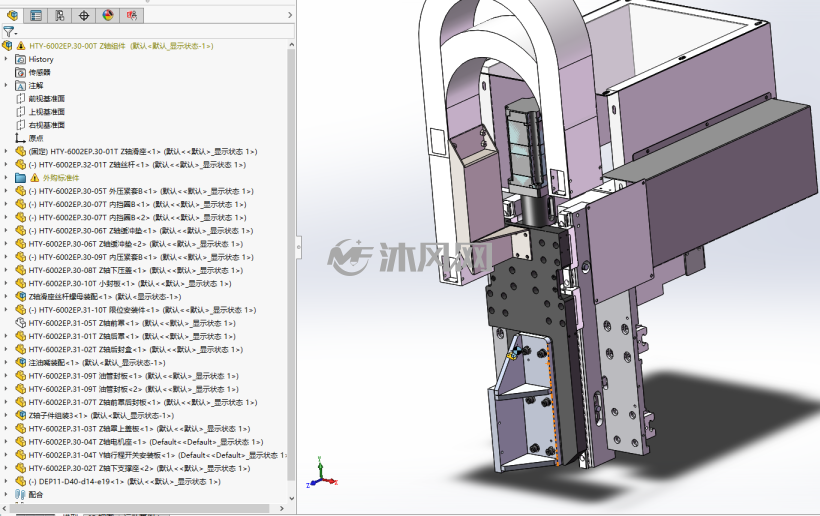Expand the History node

point(6,59)
